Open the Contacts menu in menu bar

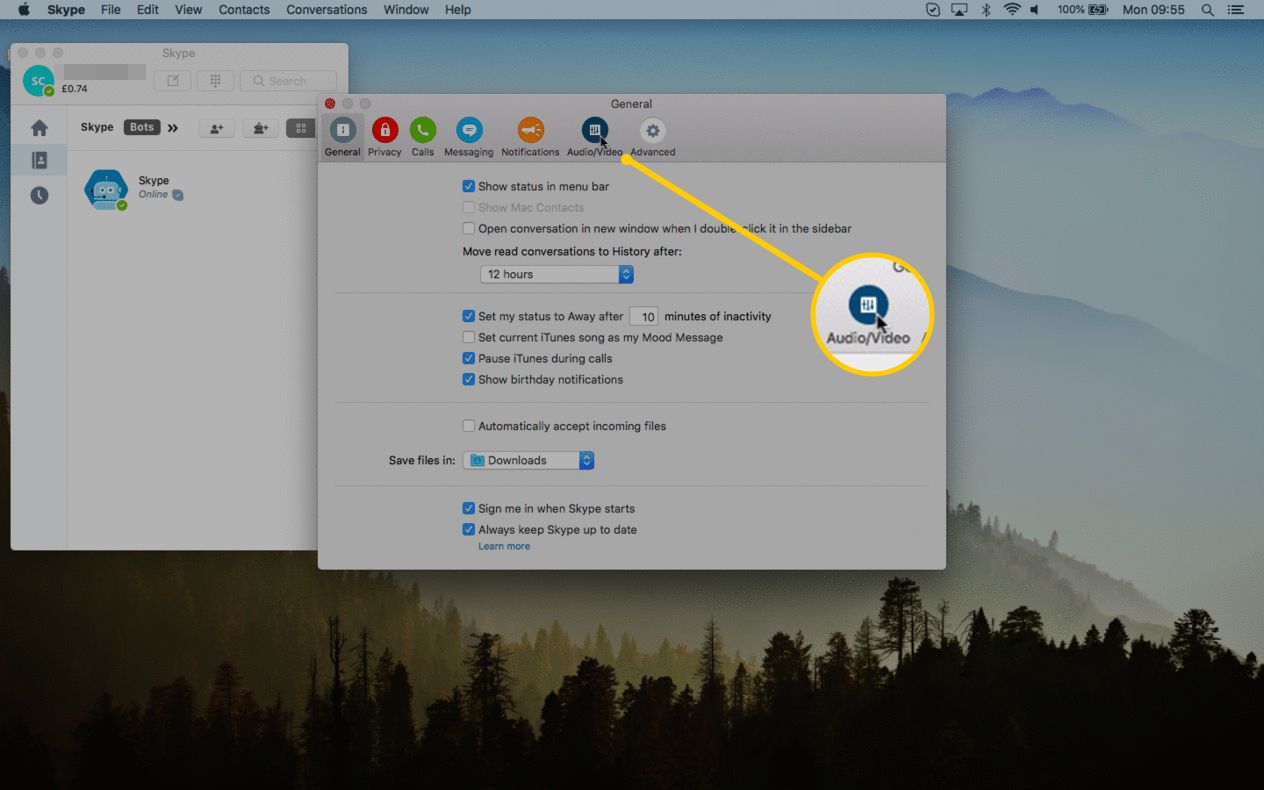[244, 10]
